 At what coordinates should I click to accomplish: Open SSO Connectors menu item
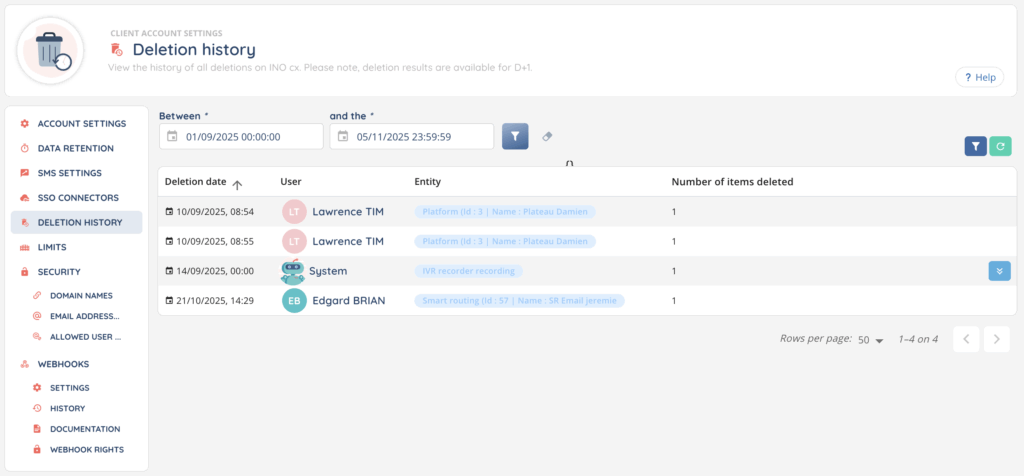coord(78,198)
